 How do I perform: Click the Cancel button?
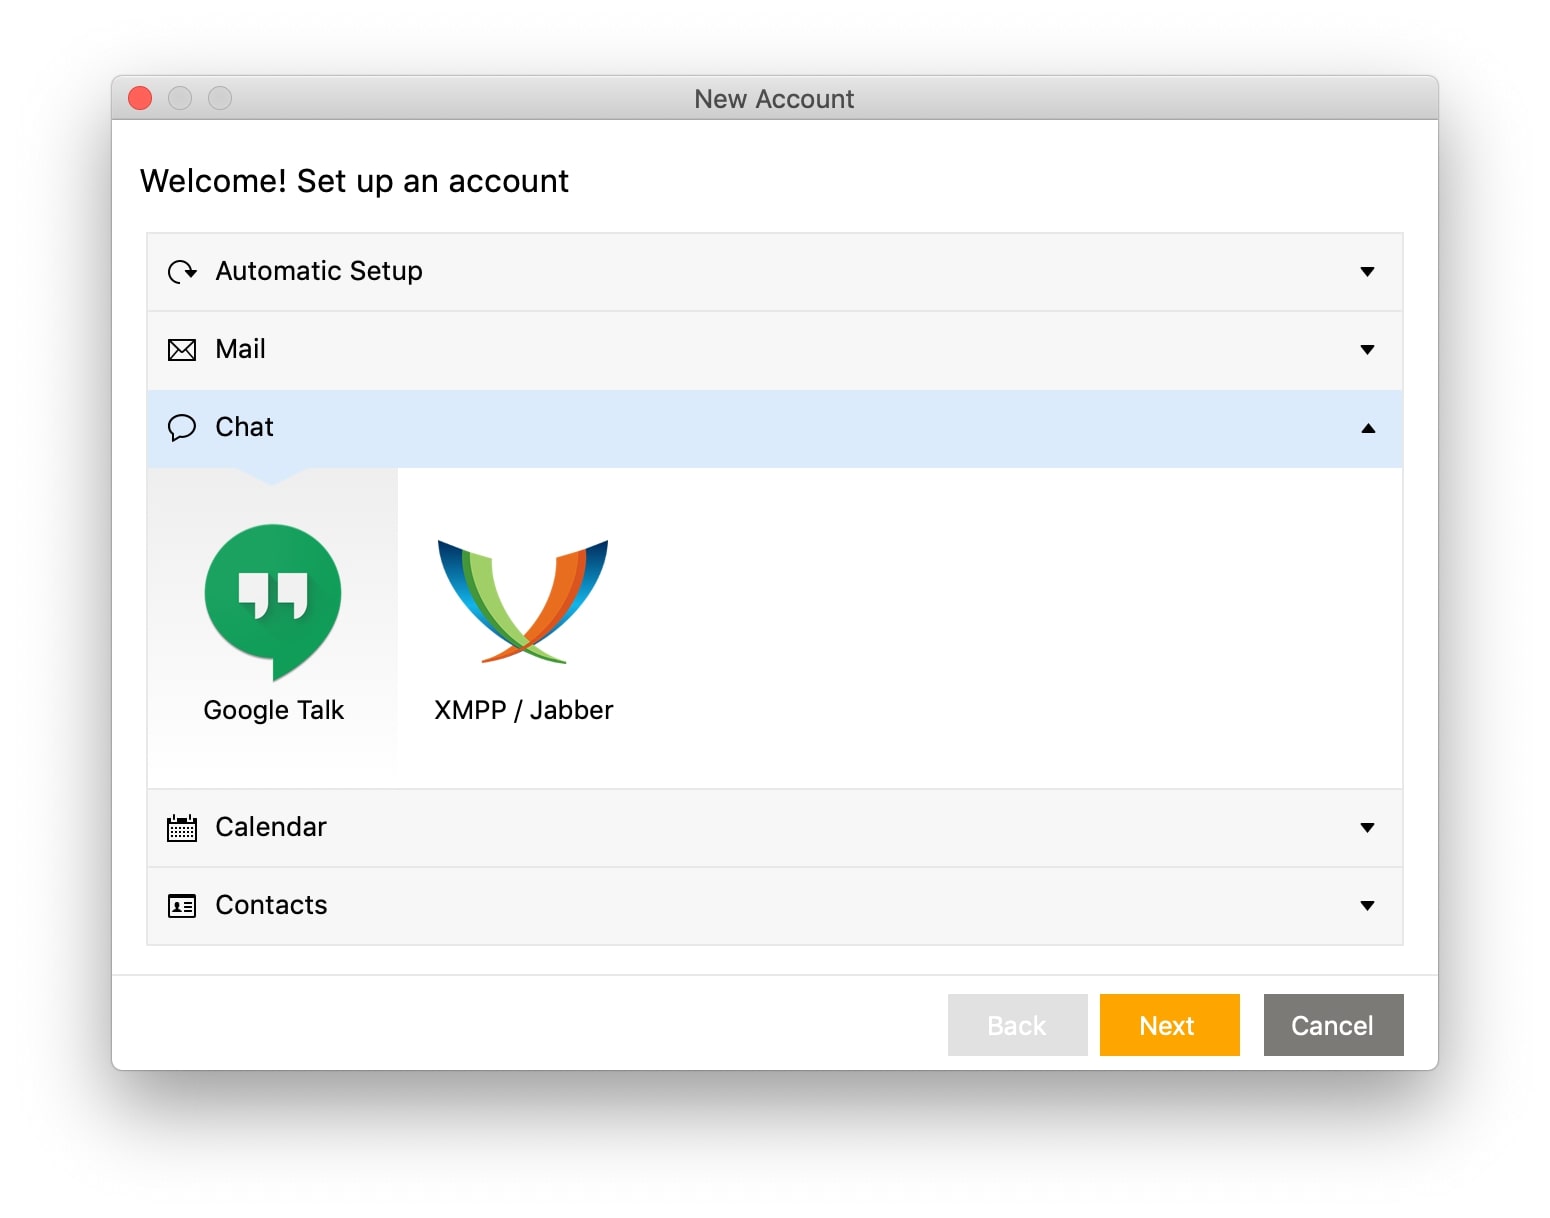pyautogui.click(x=1333, y=1025)
